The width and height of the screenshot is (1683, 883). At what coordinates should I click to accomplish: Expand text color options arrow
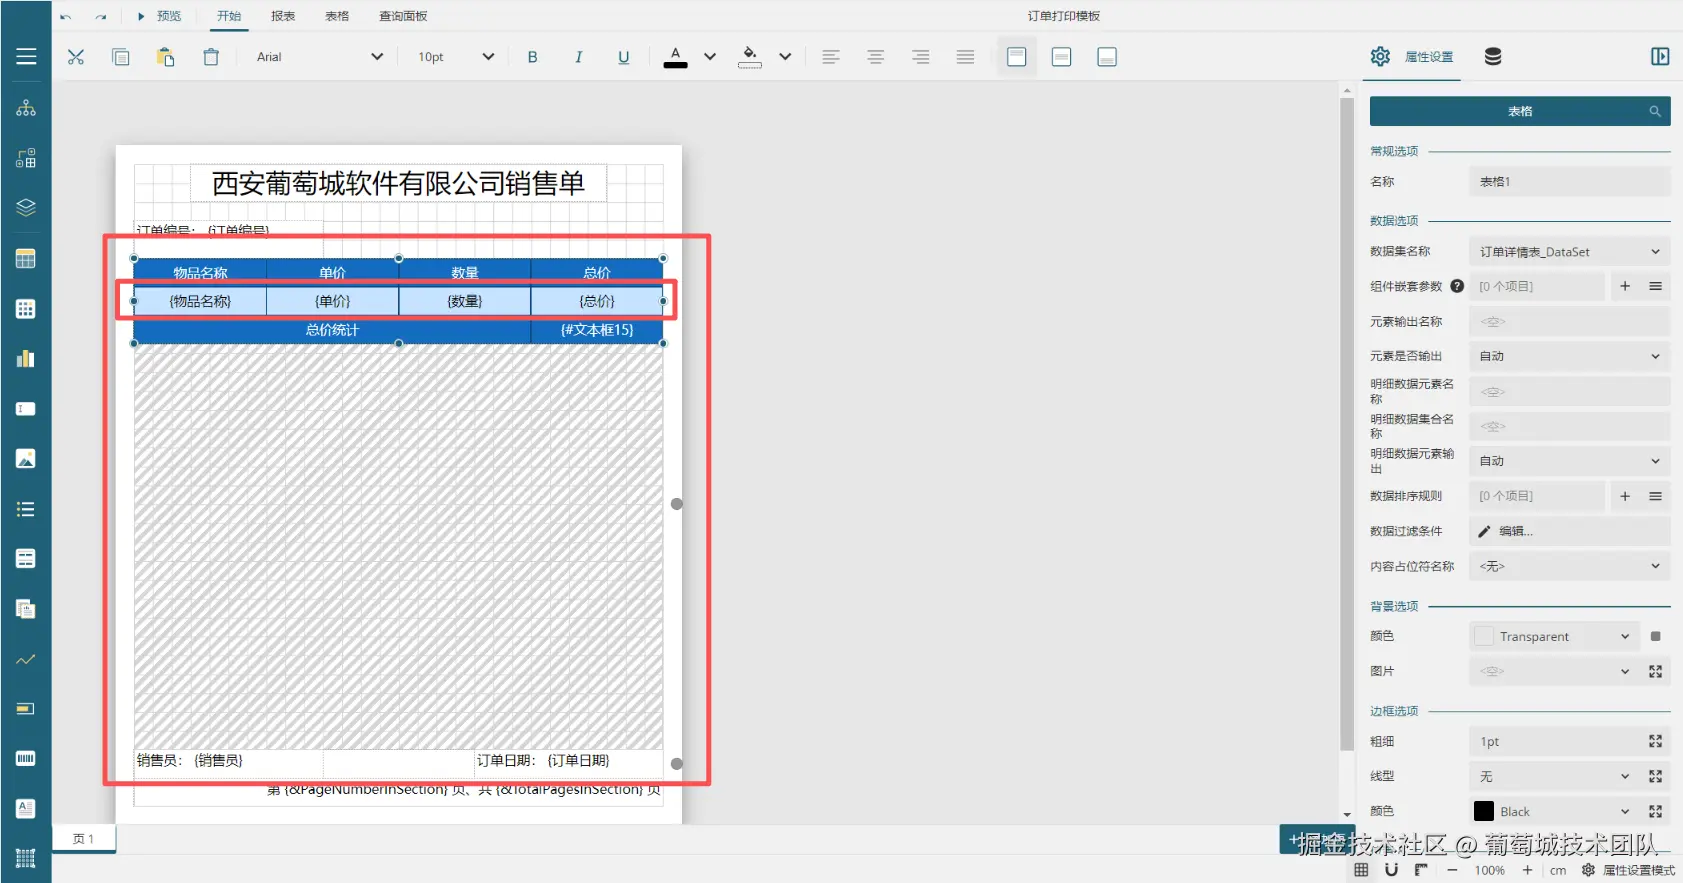(x=710, y=57)
